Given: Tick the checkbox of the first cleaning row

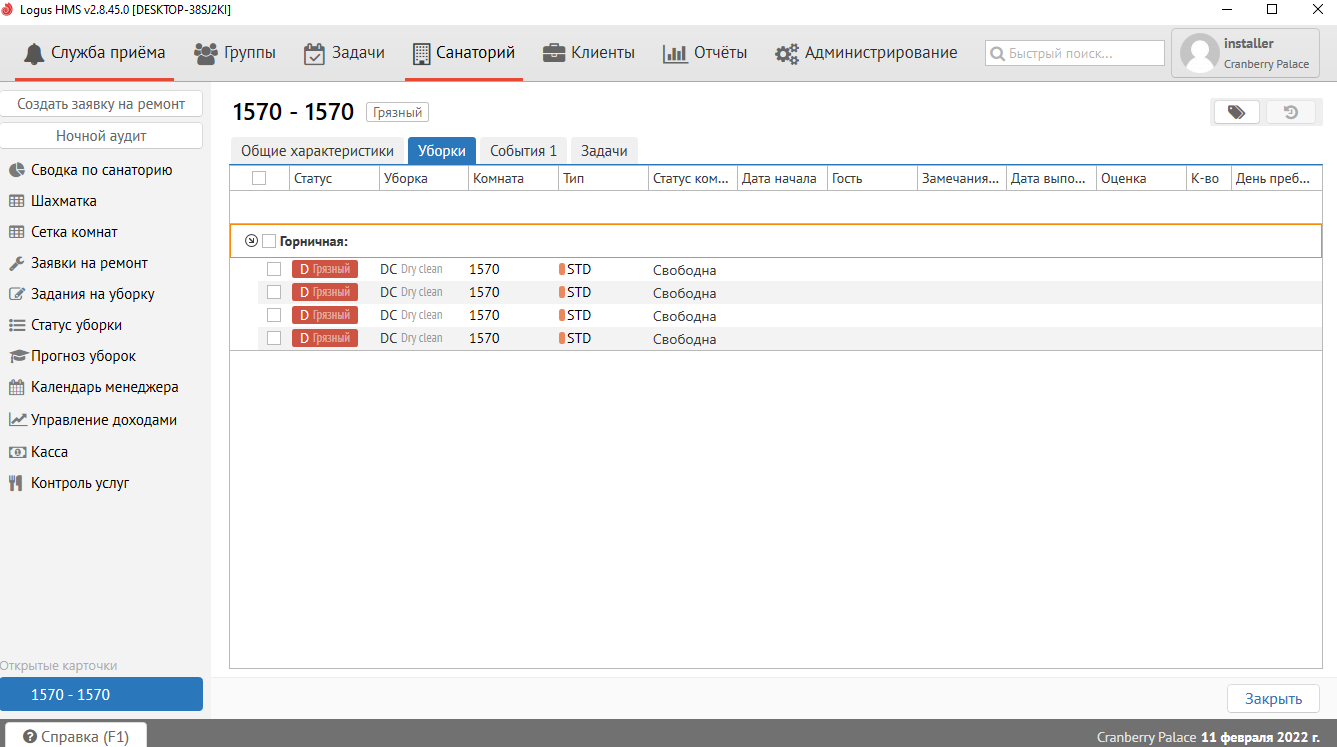Looking at the screenshot, I should 273,269.
